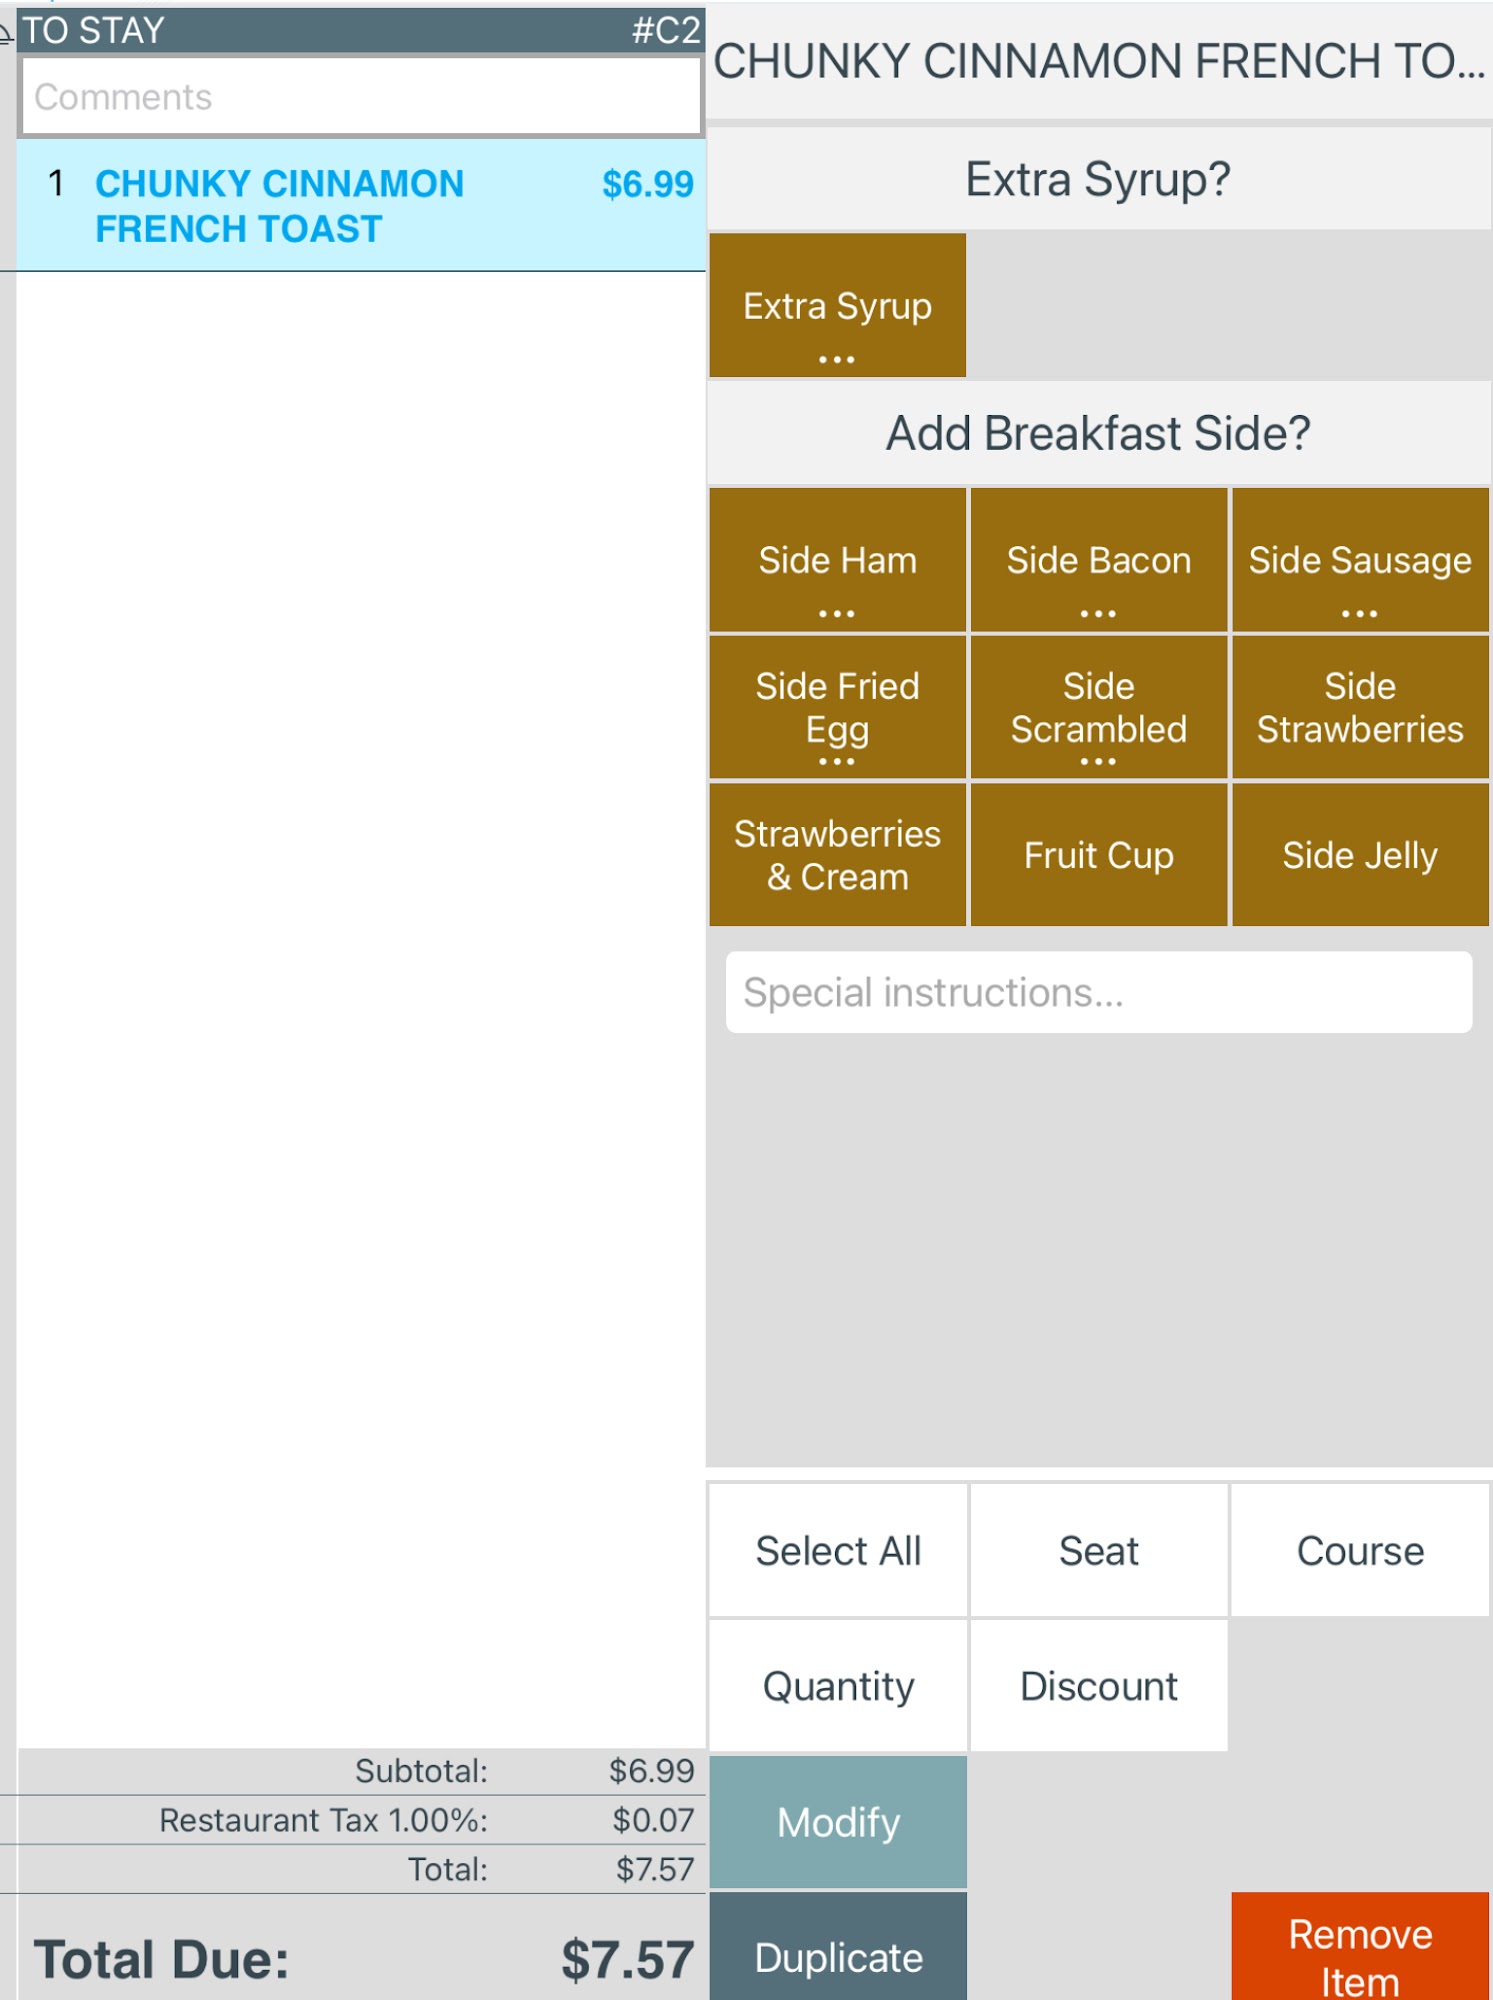The height and width of the screenshot is (2000, 1493).
Task: Choose Strawberries & Cream side
Action: [837, 855]
